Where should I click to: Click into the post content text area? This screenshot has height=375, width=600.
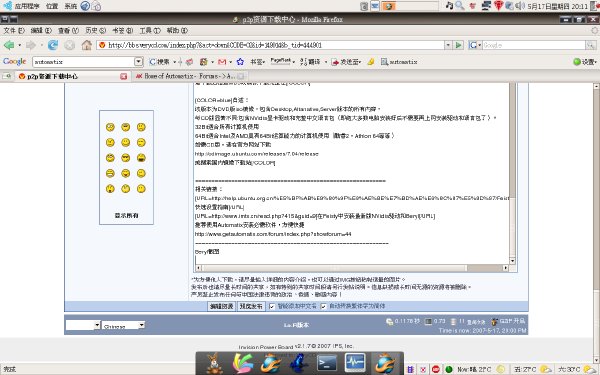(x=351, y=173)
